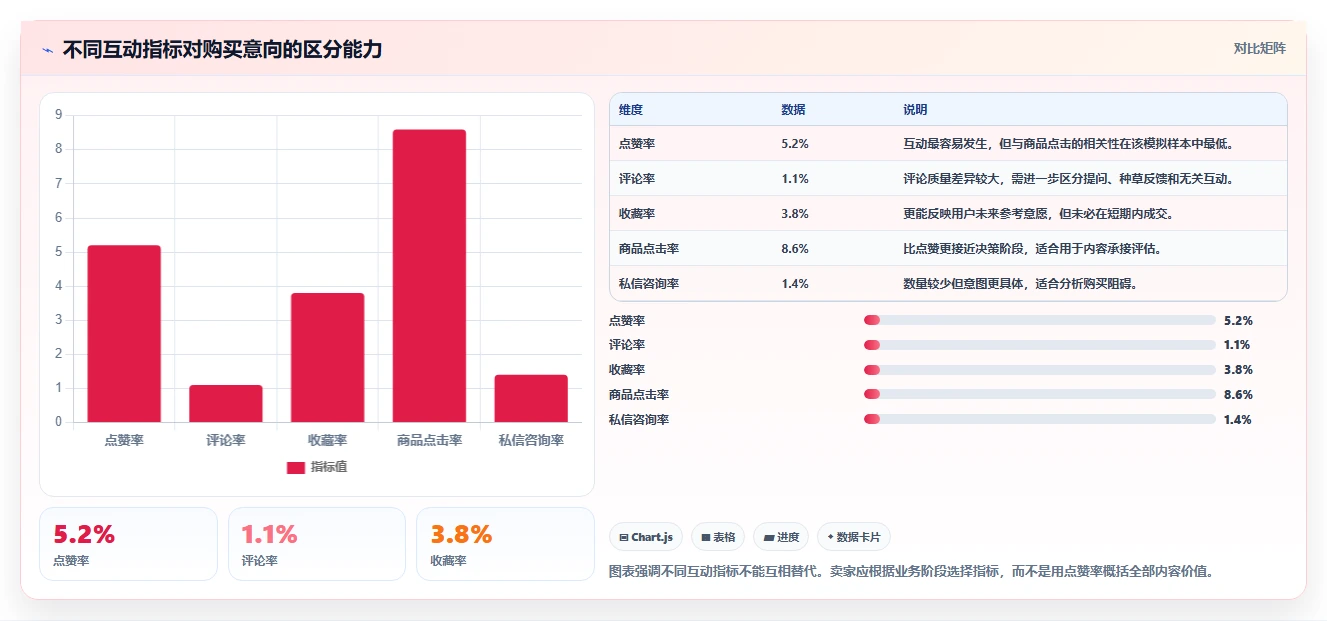Click the 1.4% value in the table
The image size is (1327, 621).
tap(795, 284)
